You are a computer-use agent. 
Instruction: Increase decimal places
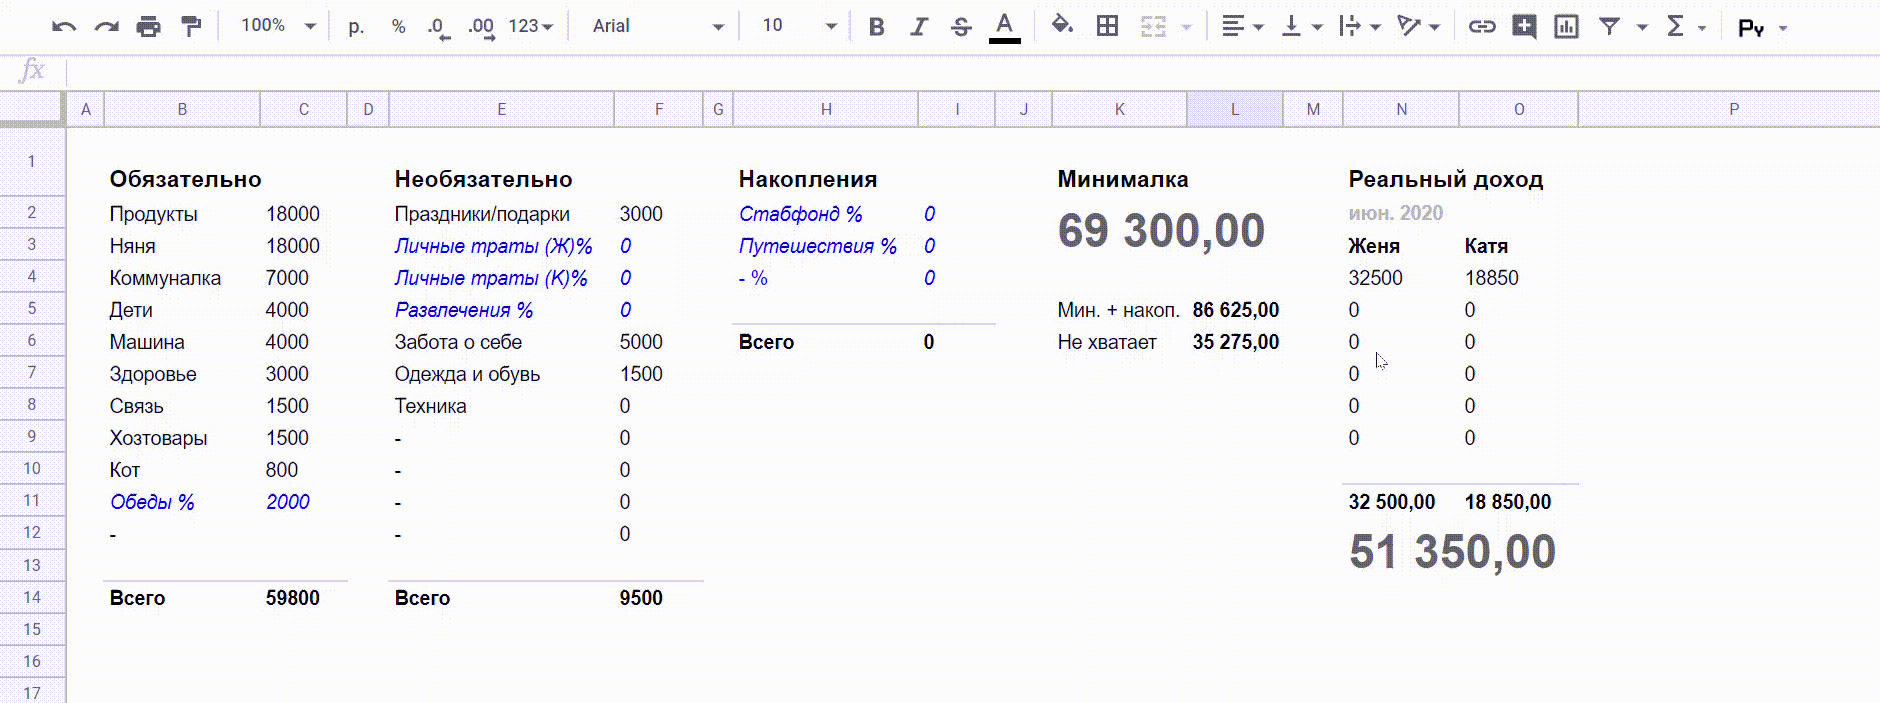click(481, 27)
